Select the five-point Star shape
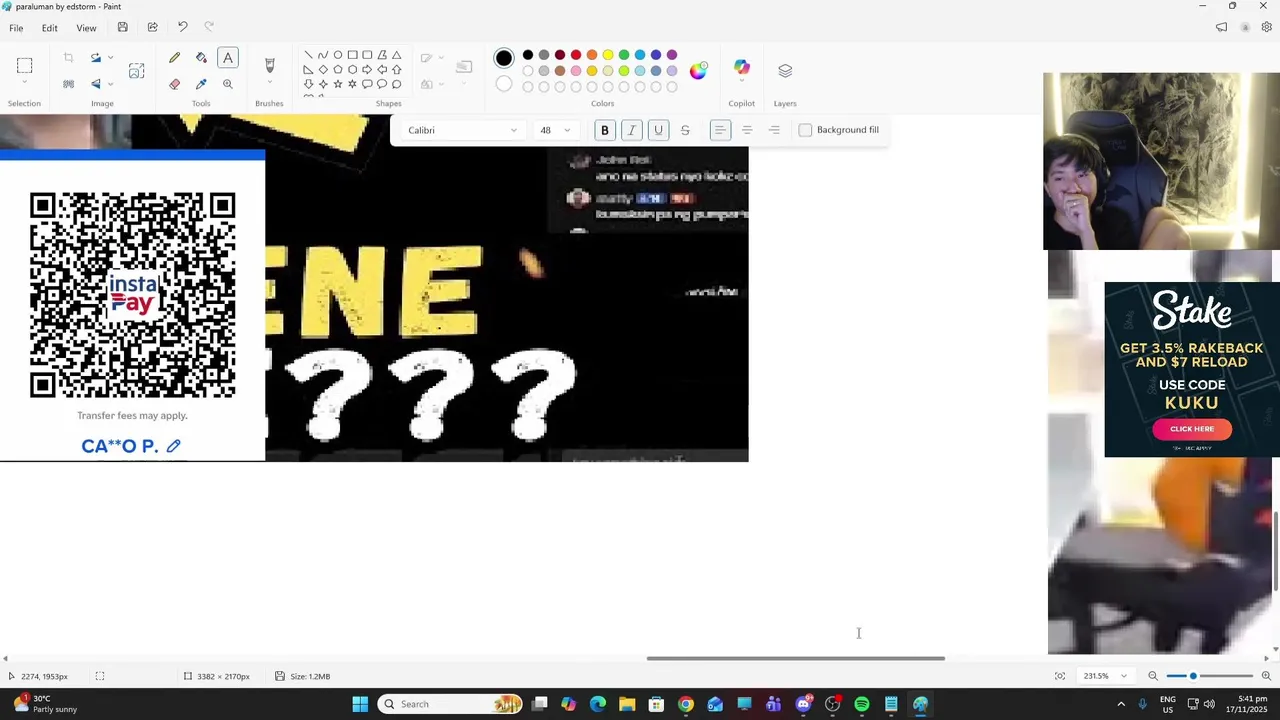The image size is (1280, 720). click(x=338, y=84)
